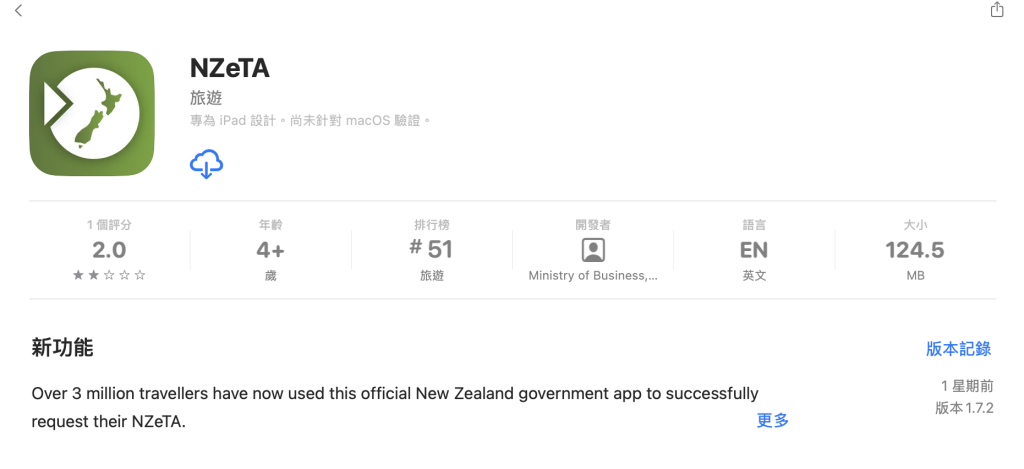The height and width of the screenshot is (469, 1024).
Task: Open the developer person icon
Action: 593,250
